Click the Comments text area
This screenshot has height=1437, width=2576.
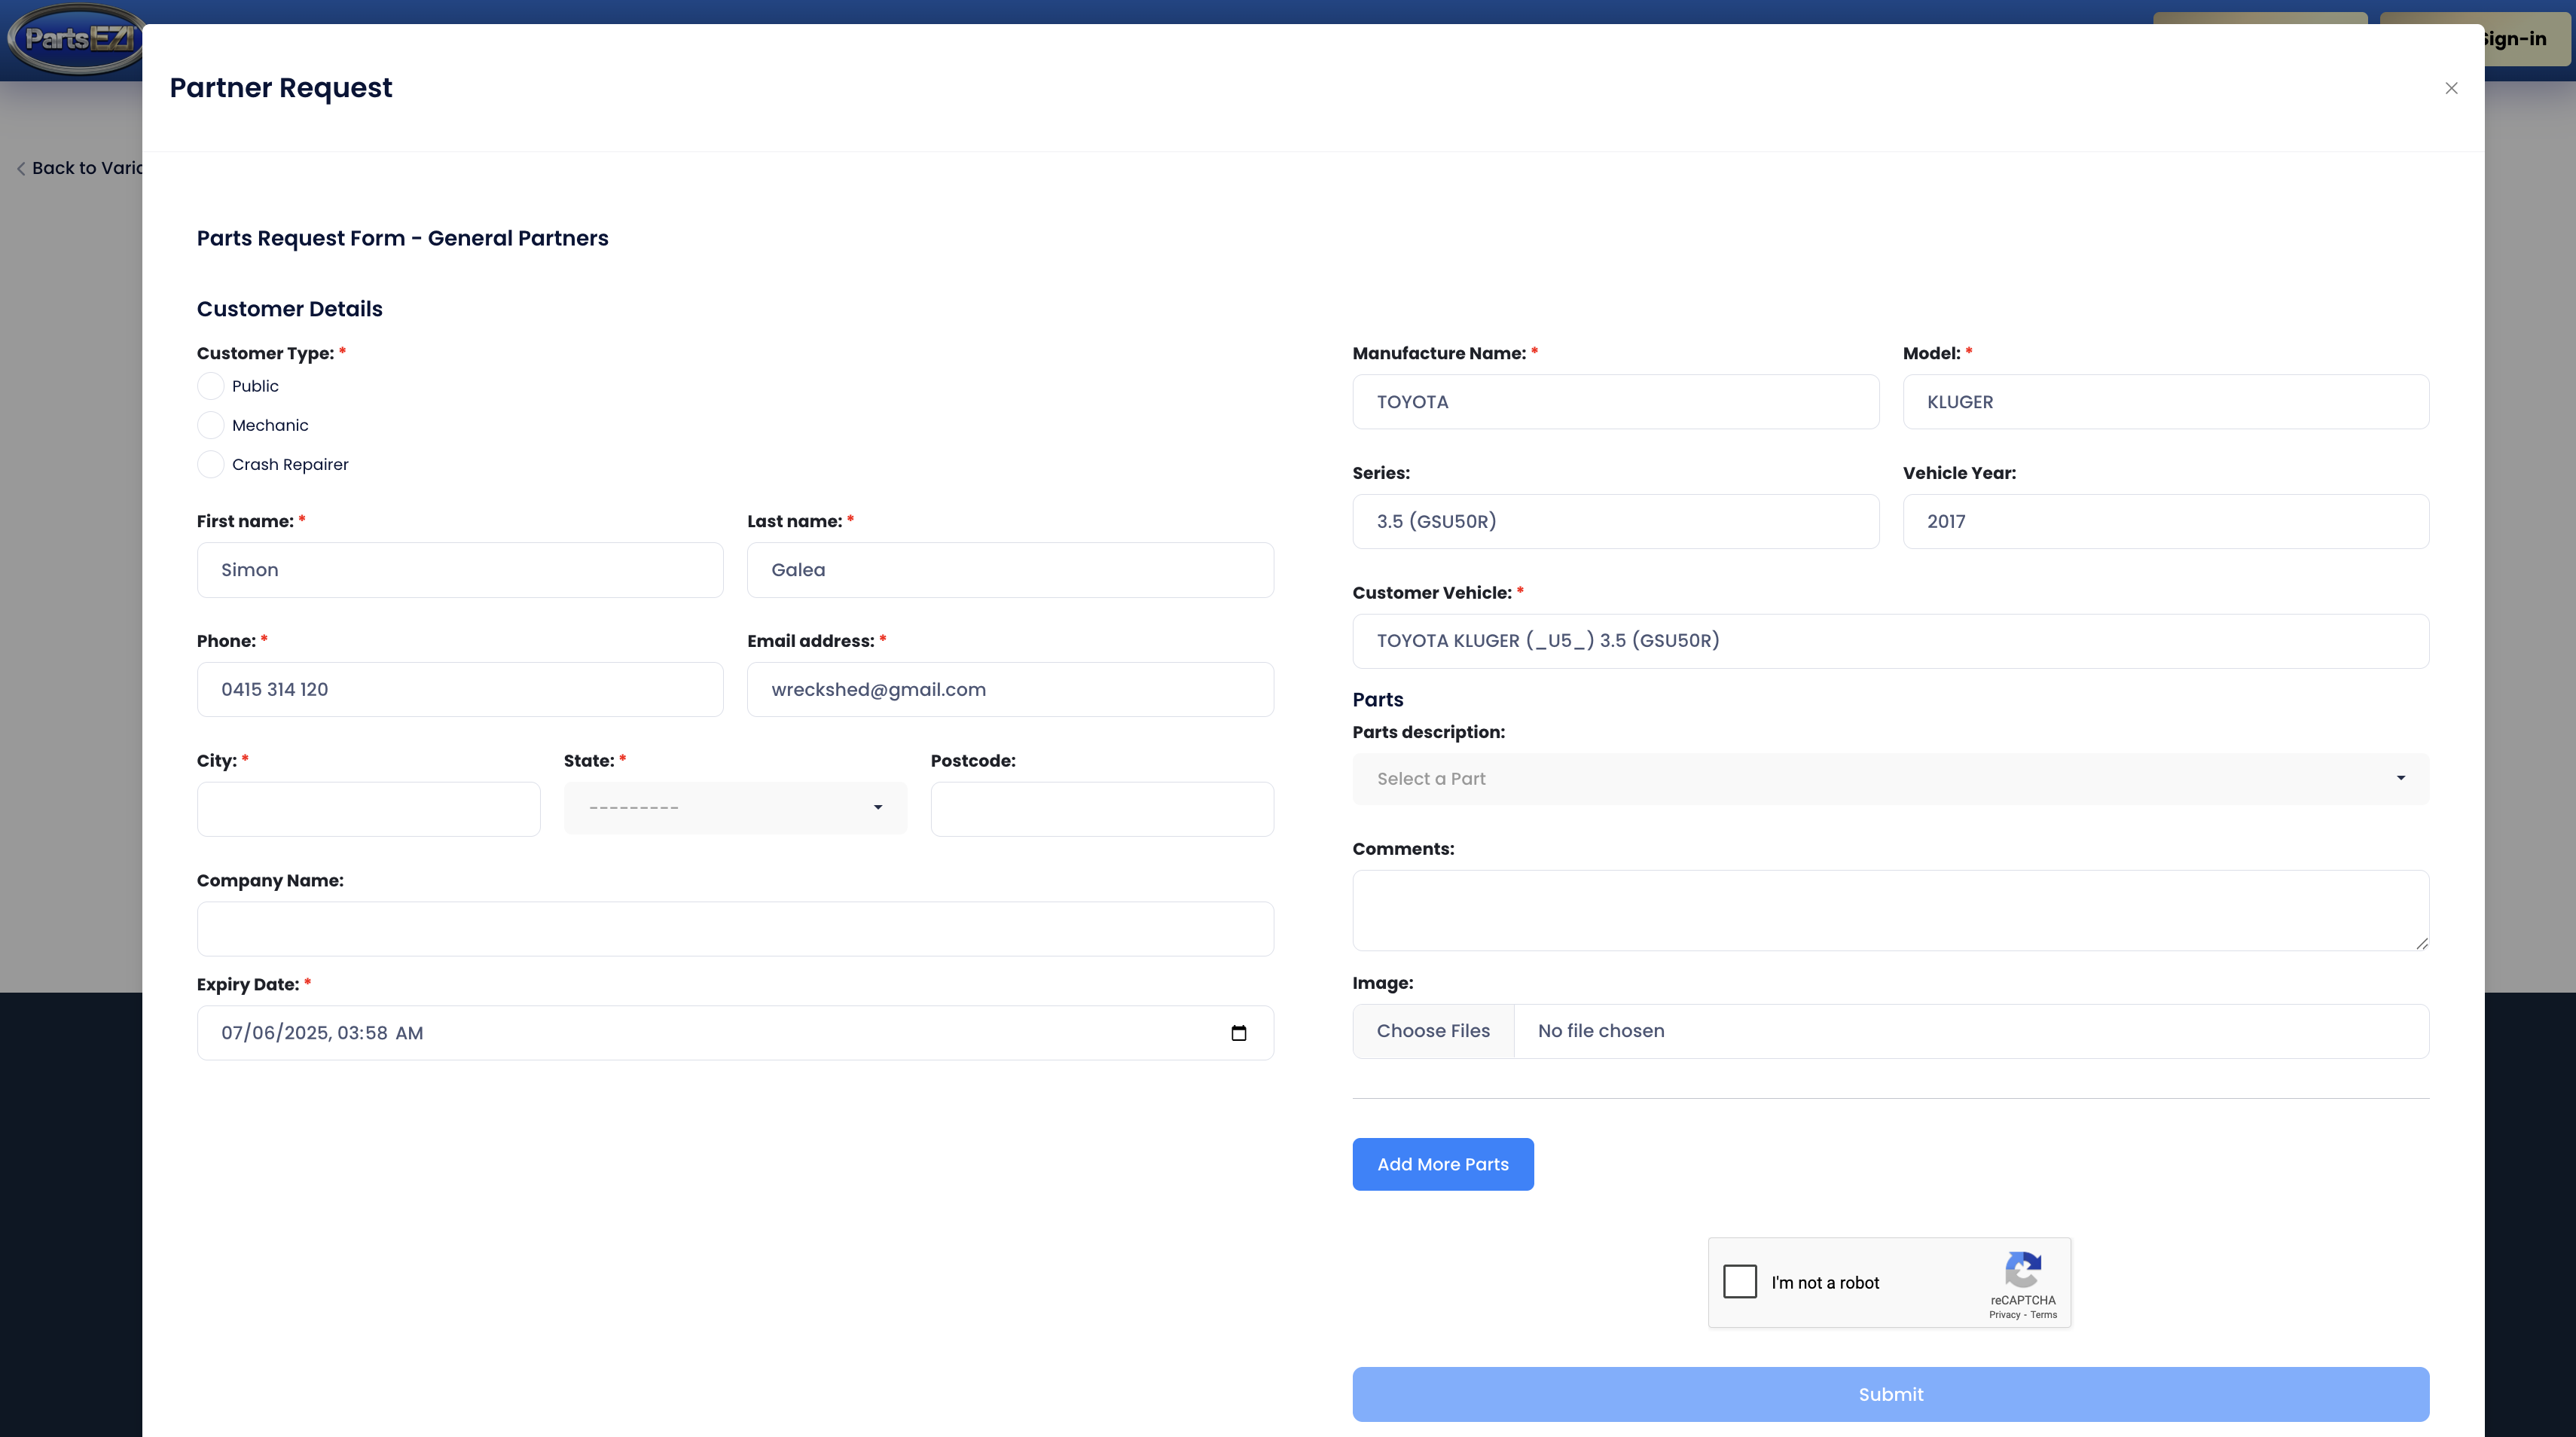tap(1890, 910)
